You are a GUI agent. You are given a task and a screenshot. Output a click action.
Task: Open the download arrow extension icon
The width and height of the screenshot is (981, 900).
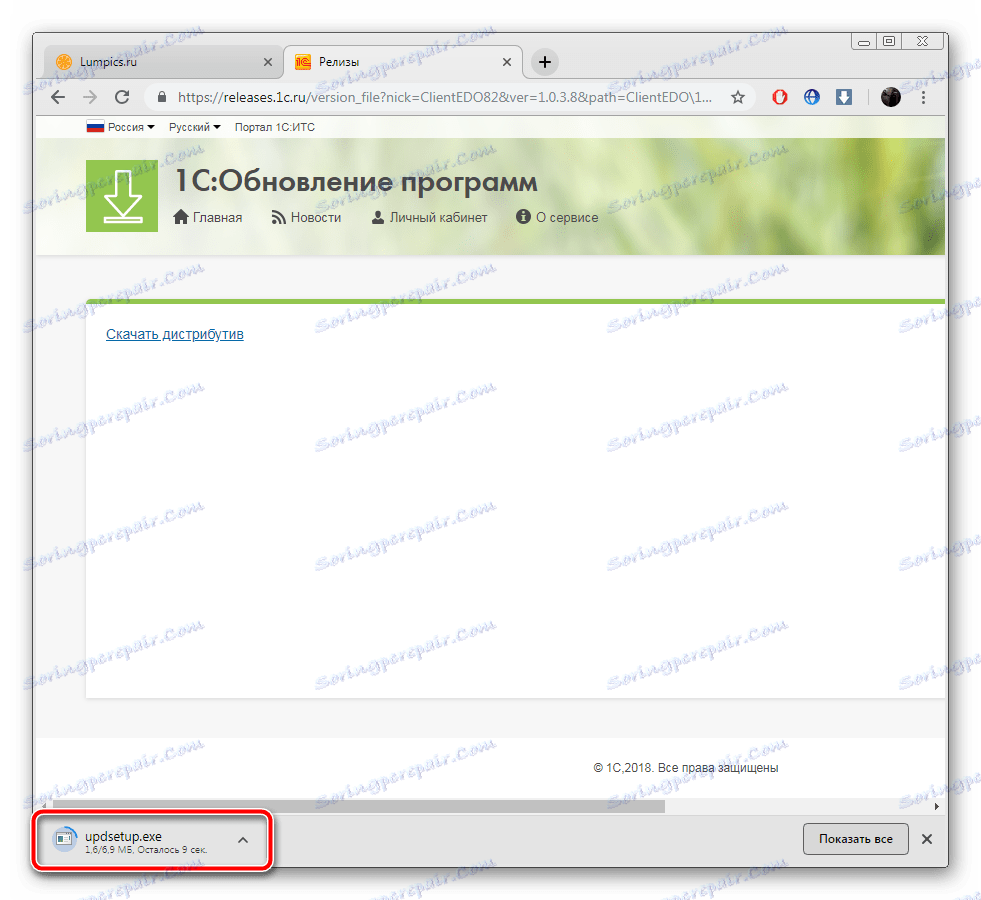[844, 97]
